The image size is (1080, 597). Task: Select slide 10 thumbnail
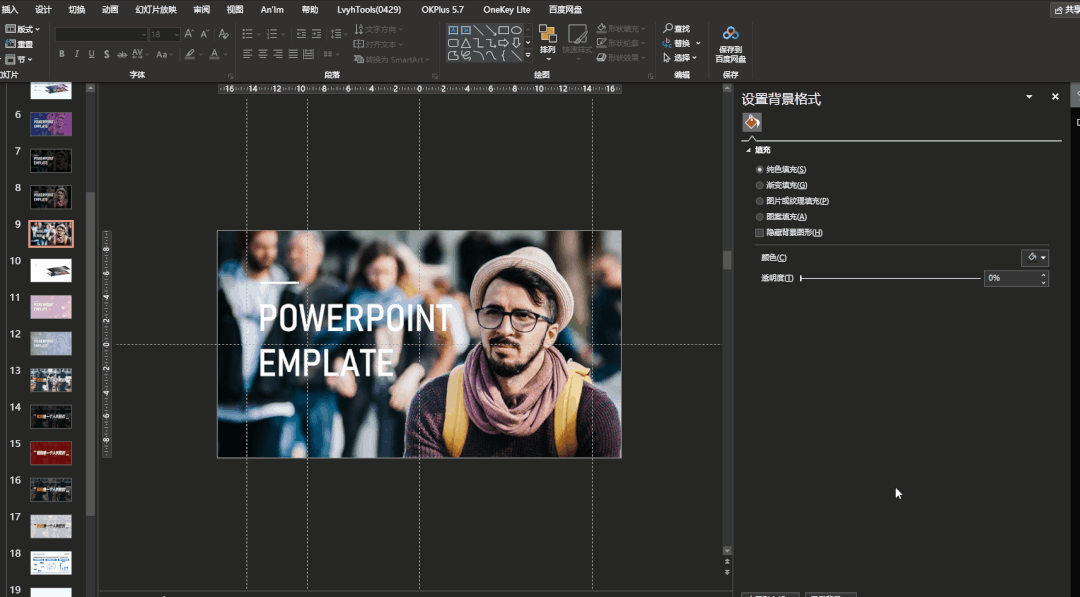(x=51, y=270)
